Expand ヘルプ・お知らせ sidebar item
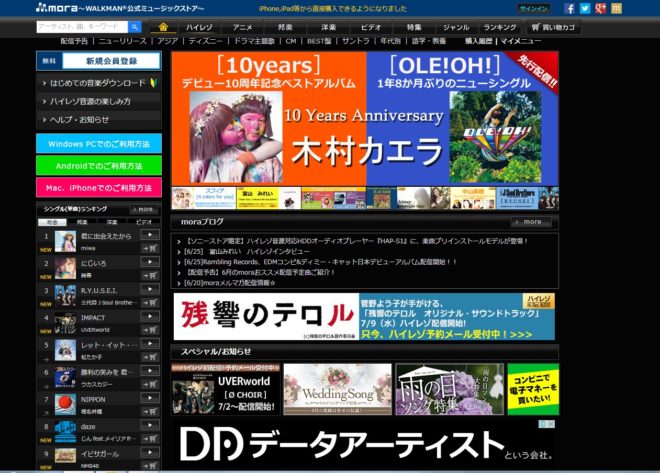 99,120
